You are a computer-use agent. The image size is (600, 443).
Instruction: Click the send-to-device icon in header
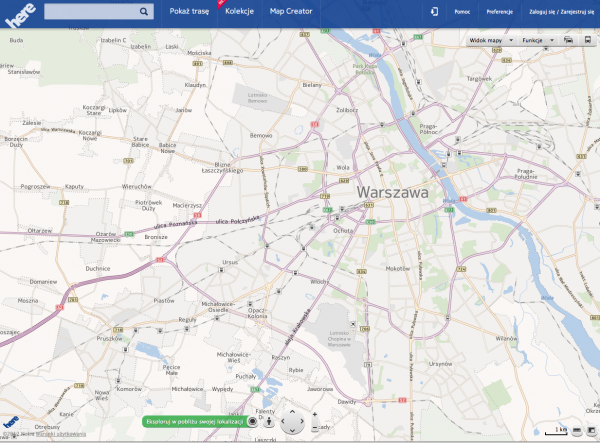pos(435,12)
